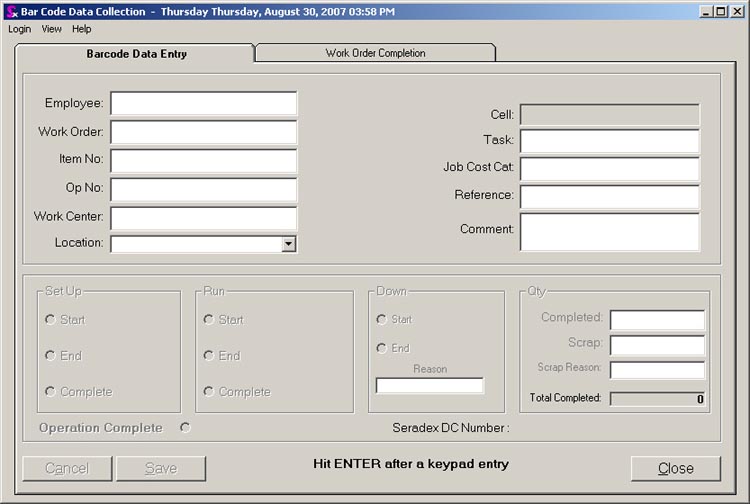Open the View menu
The image size is (750, 504).
tap(51, 29)
